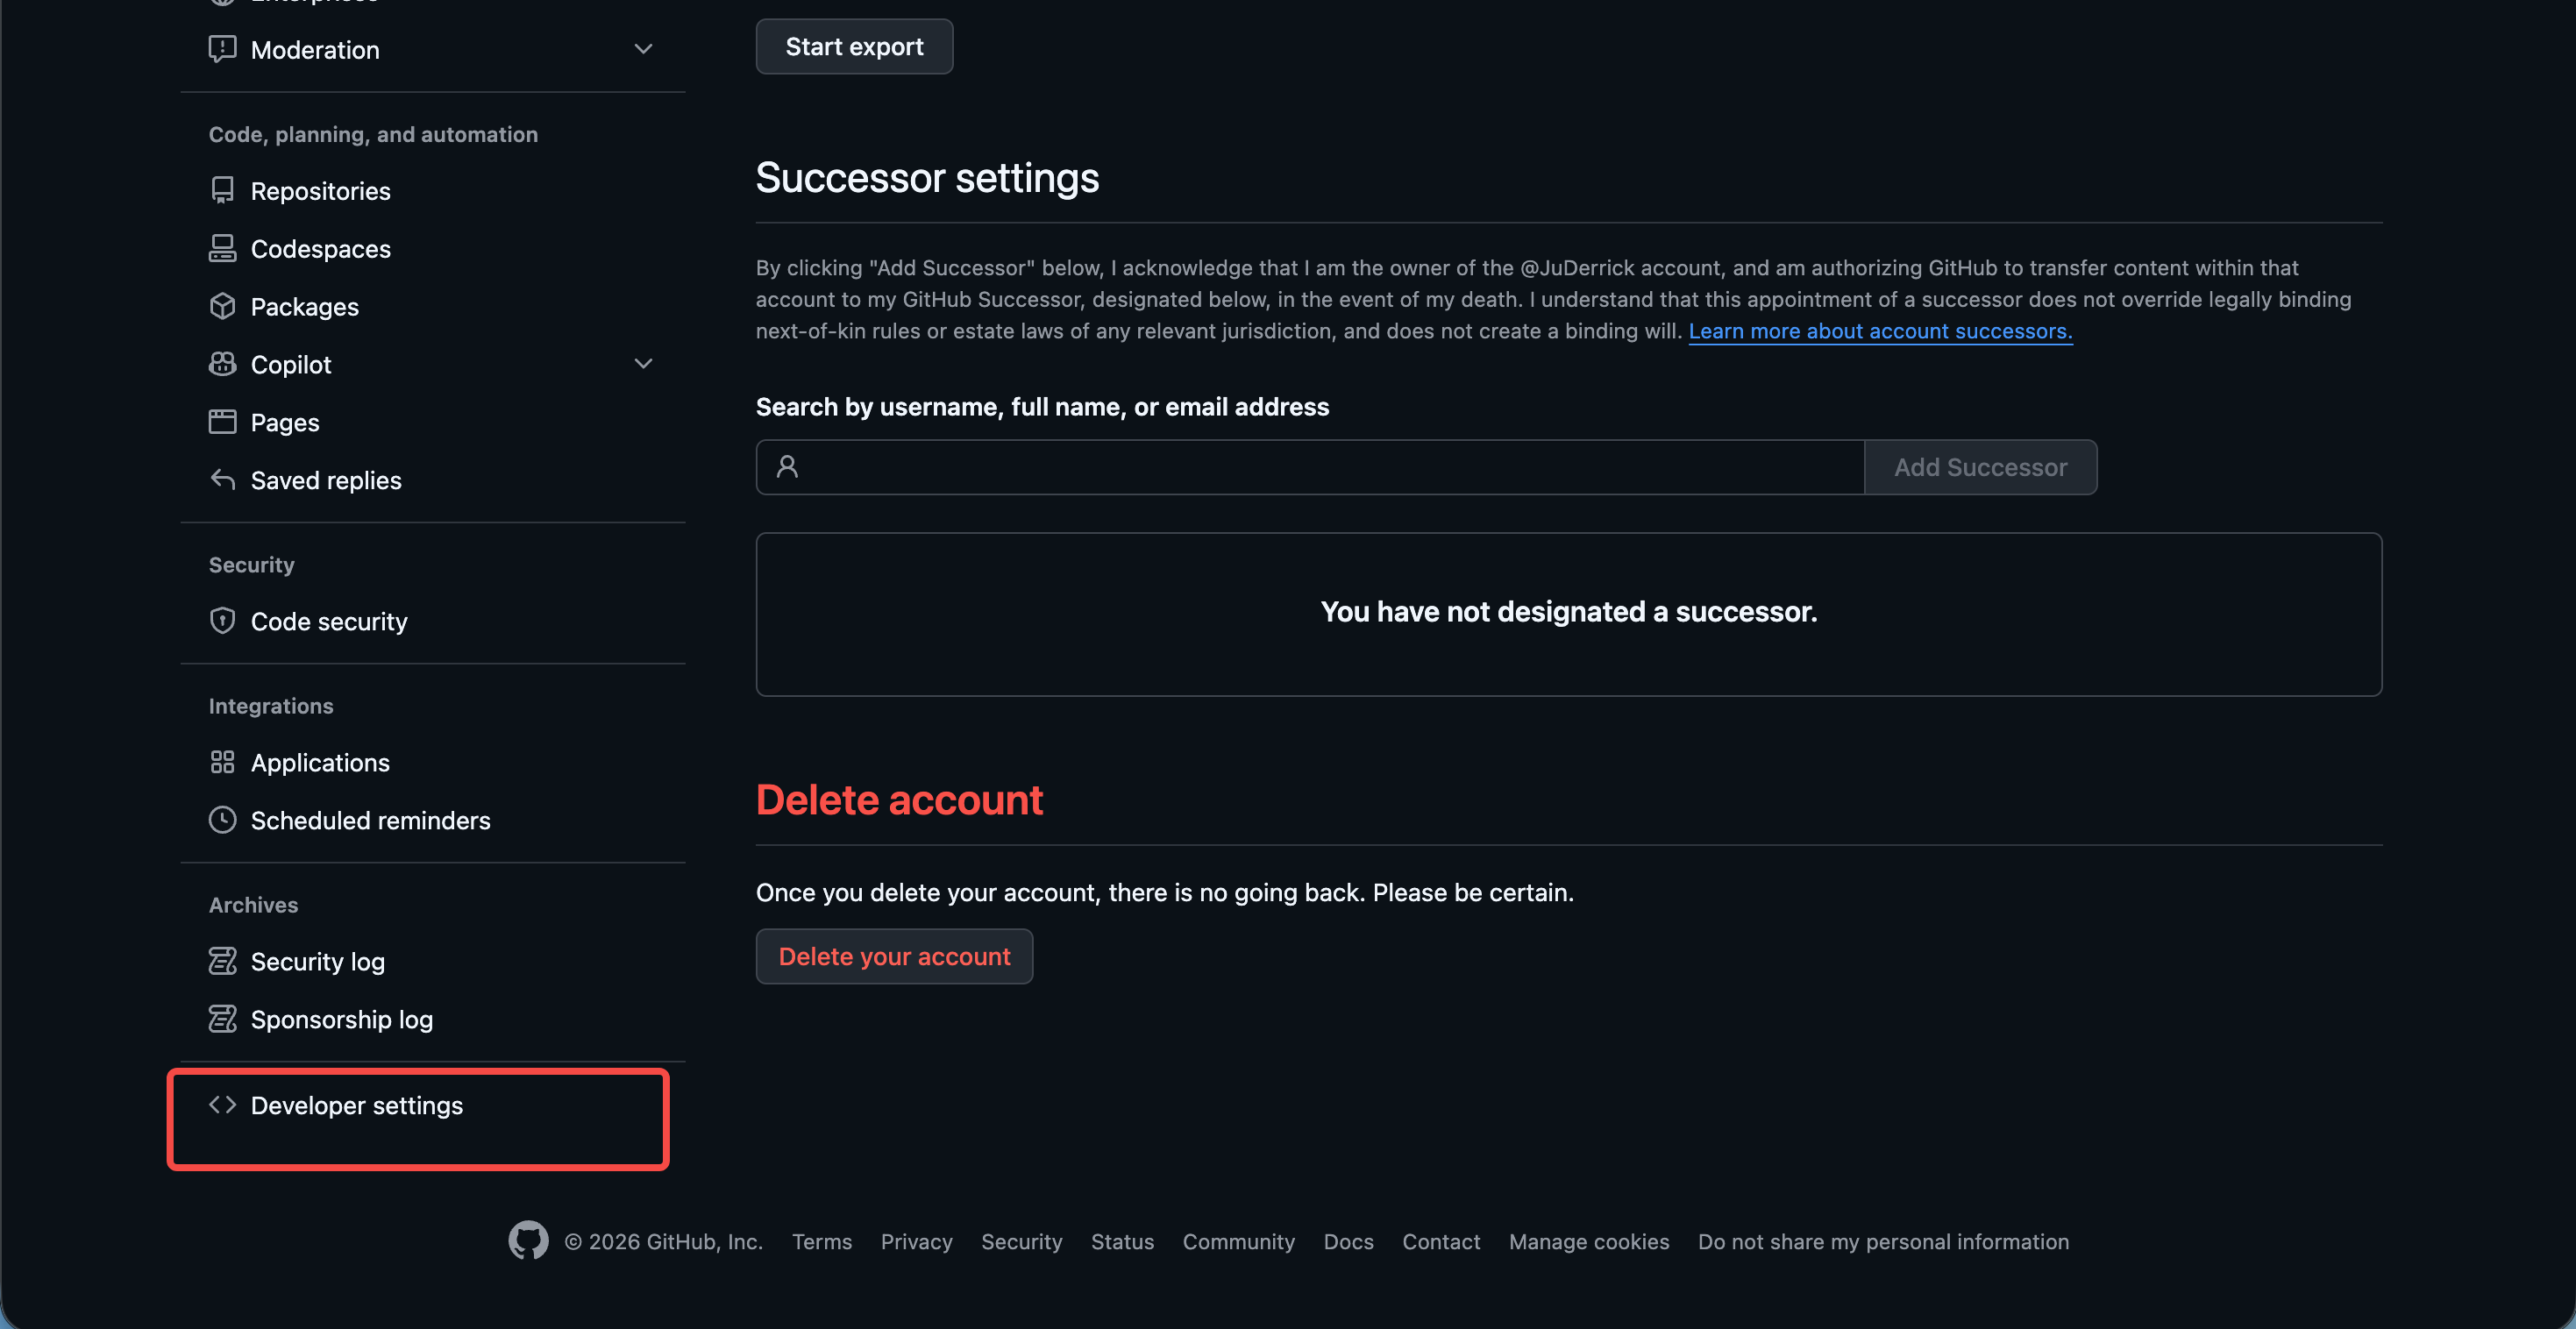2576x1329 pixels.
Task: Open Learn more about account successors link
Action: 1880,331
